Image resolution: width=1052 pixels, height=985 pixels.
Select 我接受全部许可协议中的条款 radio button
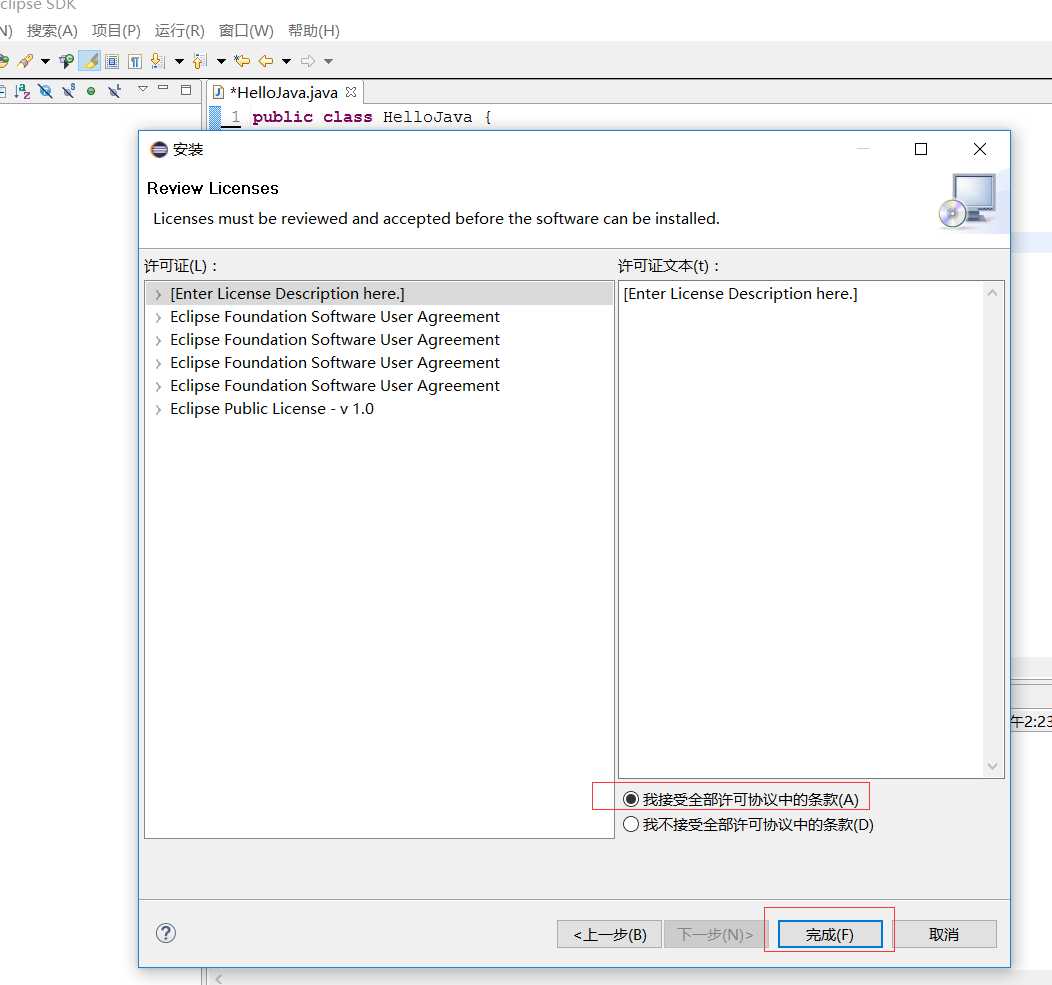tap(631, 798)
